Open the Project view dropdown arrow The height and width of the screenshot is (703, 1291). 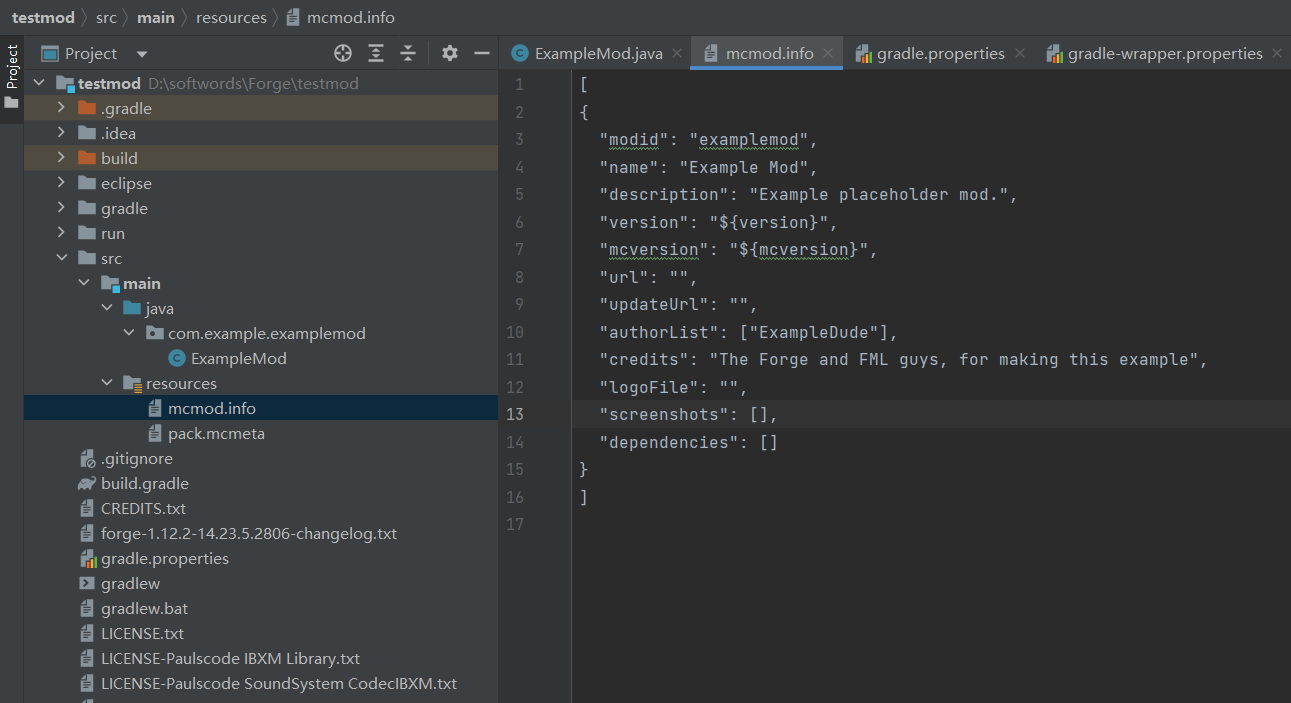point(142,54)
